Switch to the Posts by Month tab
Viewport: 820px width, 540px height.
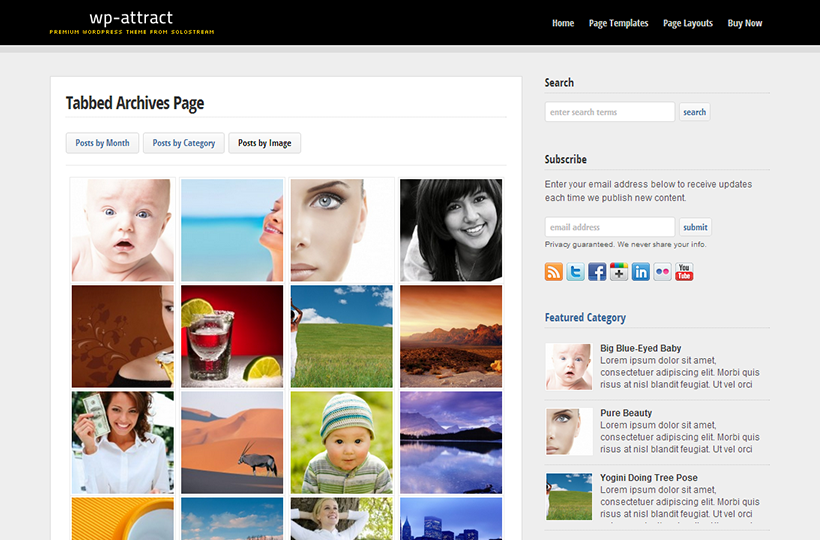[102, 143]
